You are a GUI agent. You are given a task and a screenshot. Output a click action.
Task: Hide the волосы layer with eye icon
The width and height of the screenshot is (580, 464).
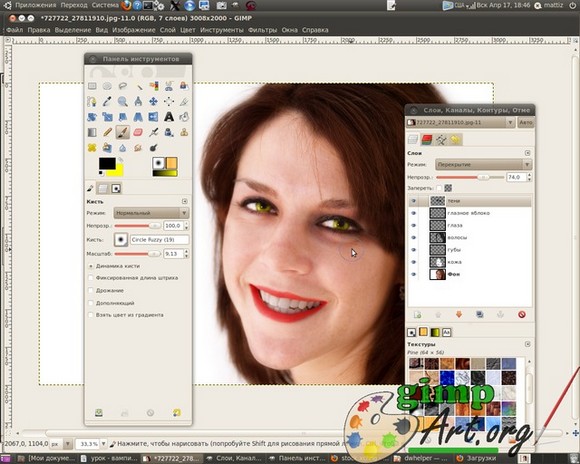point(414,238)
